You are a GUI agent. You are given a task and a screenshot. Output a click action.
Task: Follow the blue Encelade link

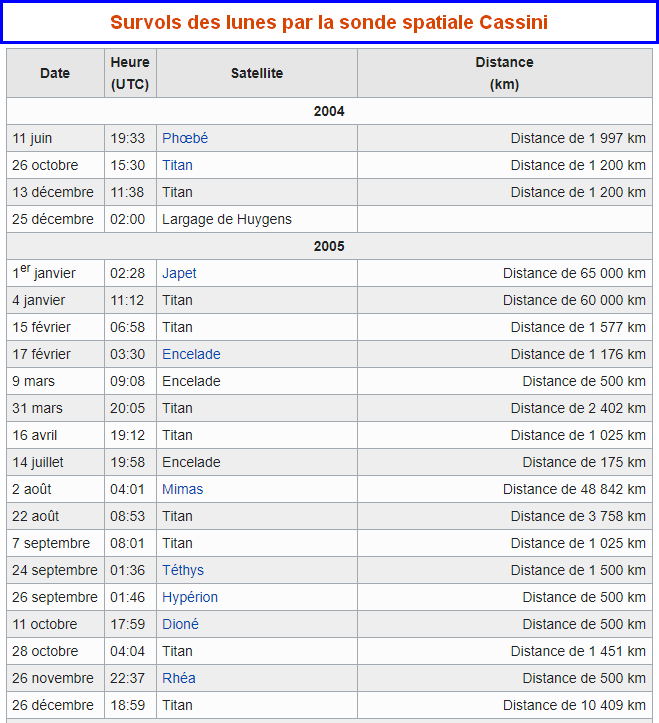(191, 354)
